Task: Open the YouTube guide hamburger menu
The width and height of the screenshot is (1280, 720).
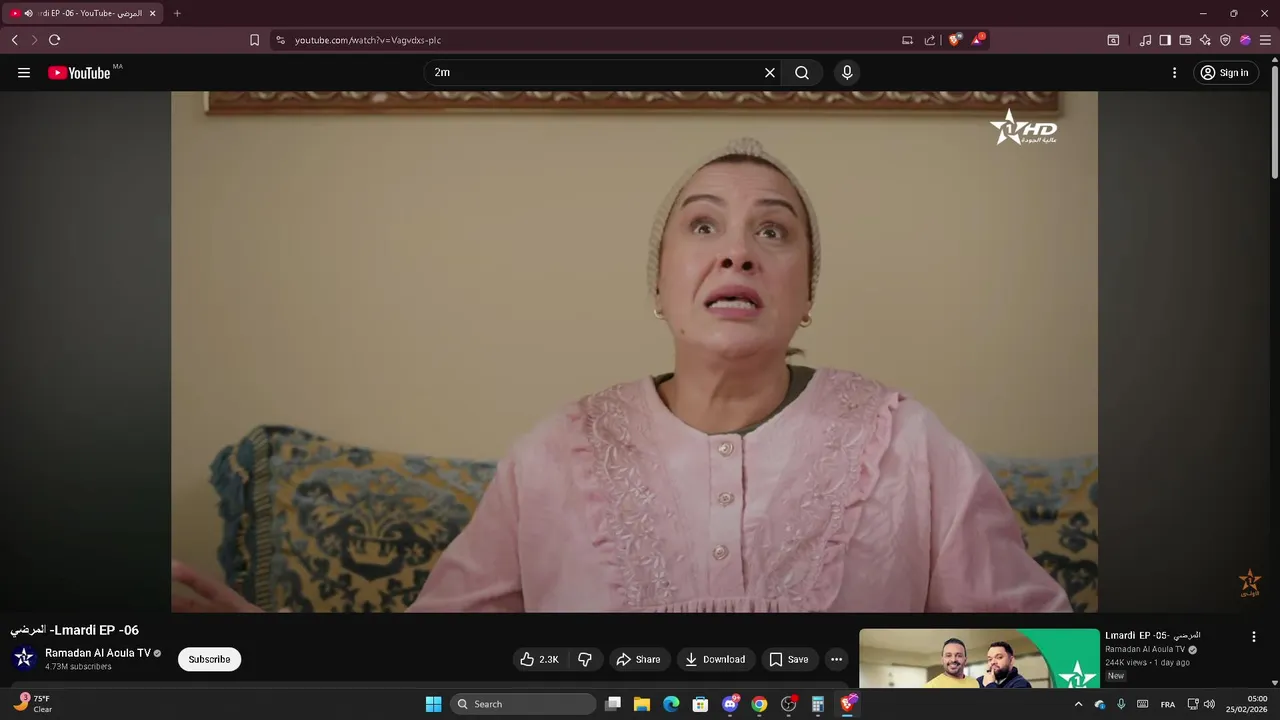Action: [x=24, y=73]
